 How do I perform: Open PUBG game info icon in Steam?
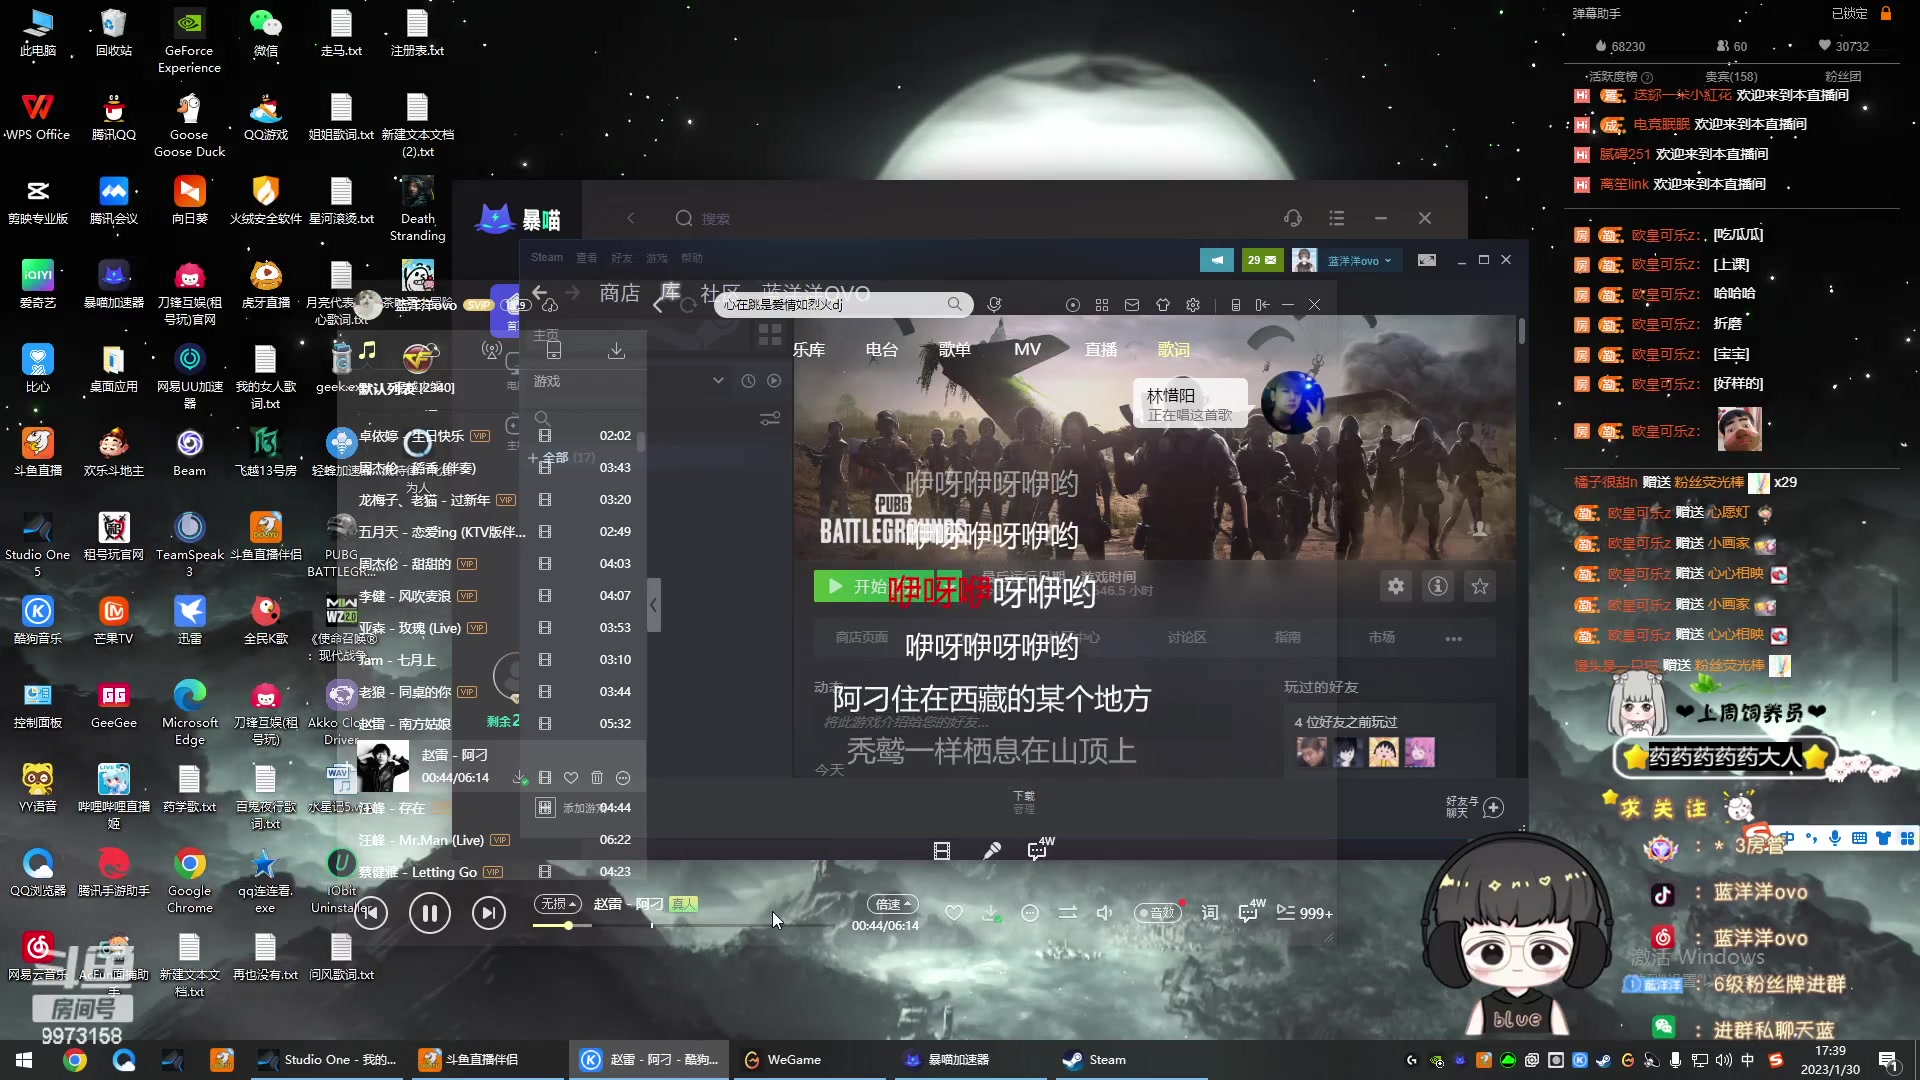pyautogui.click(x=1438, y=587)
